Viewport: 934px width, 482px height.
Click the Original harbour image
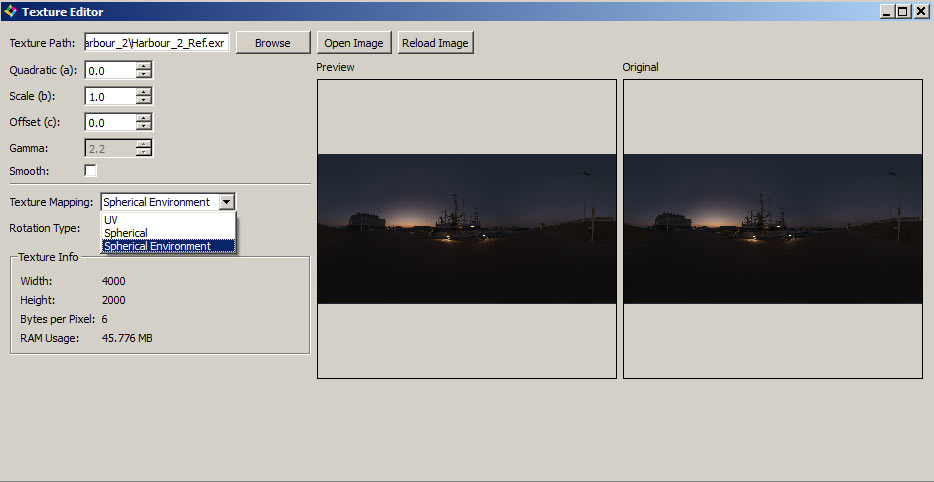pyautogui.click(x=772, y=229)
